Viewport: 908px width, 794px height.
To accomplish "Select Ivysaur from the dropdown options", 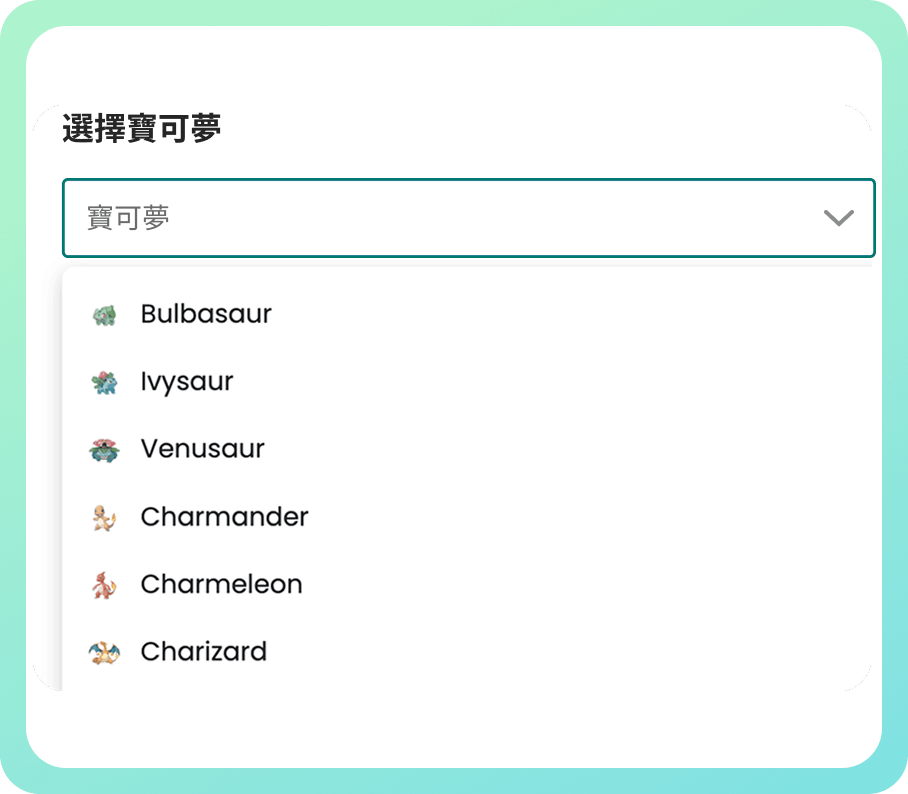I will (x=188, y=381).
